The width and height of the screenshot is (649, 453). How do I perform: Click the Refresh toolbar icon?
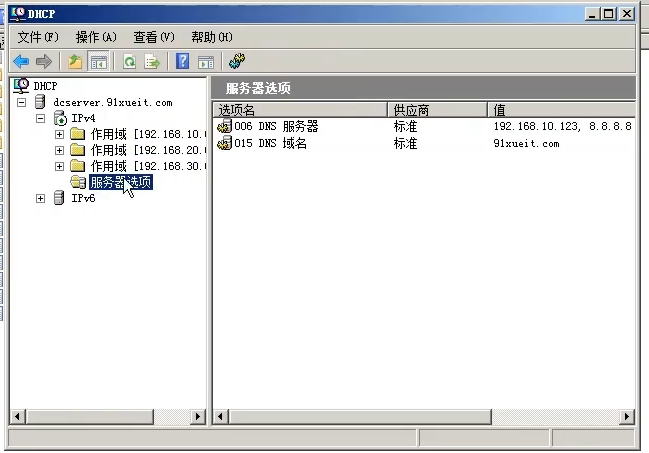click(129, 62)
